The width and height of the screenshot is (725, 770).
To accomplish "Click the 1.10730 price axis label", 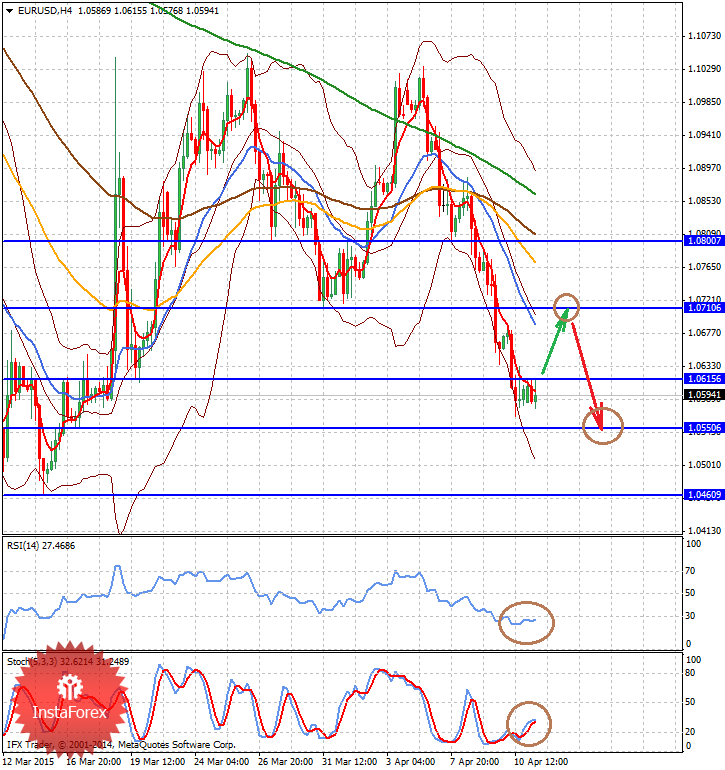I will pyautogui.click(x=704, y=36).
